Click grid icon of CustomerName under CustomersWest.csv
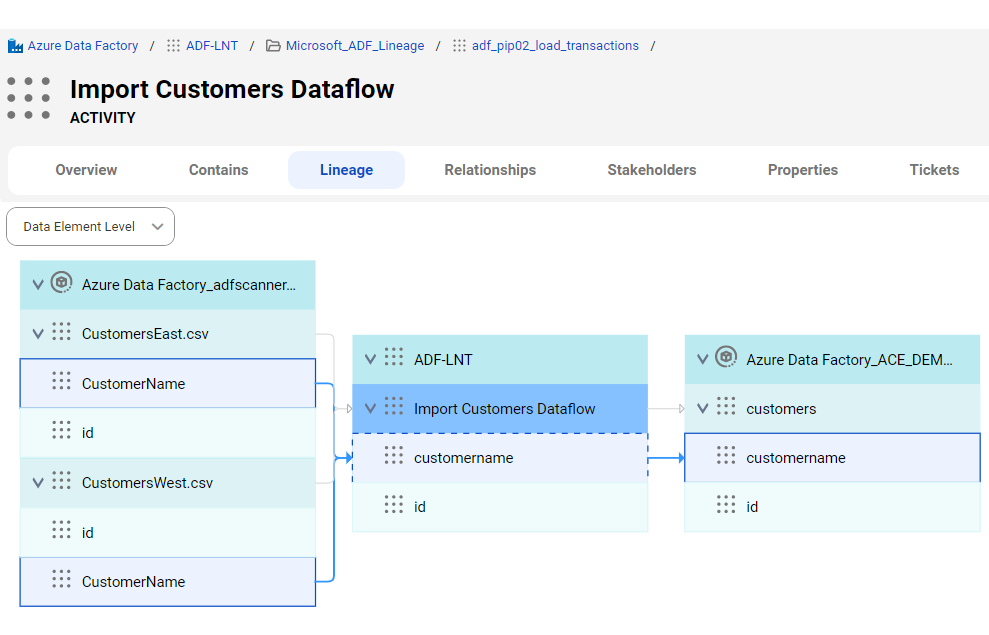The image size is (989, 635). click(61, 579)
